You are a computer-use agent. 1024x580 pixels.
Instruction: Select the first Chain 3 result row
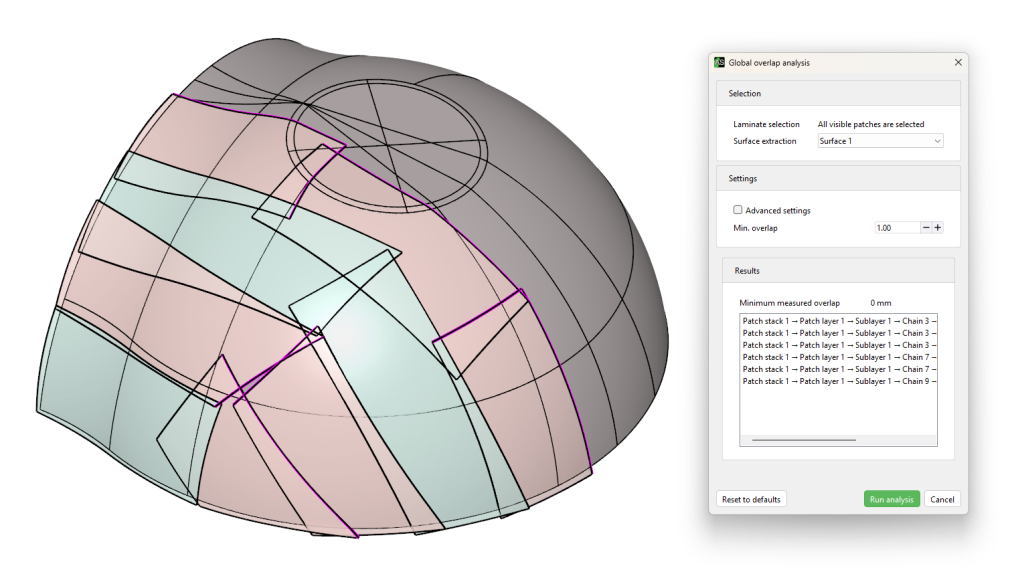[x=838, y=321]
